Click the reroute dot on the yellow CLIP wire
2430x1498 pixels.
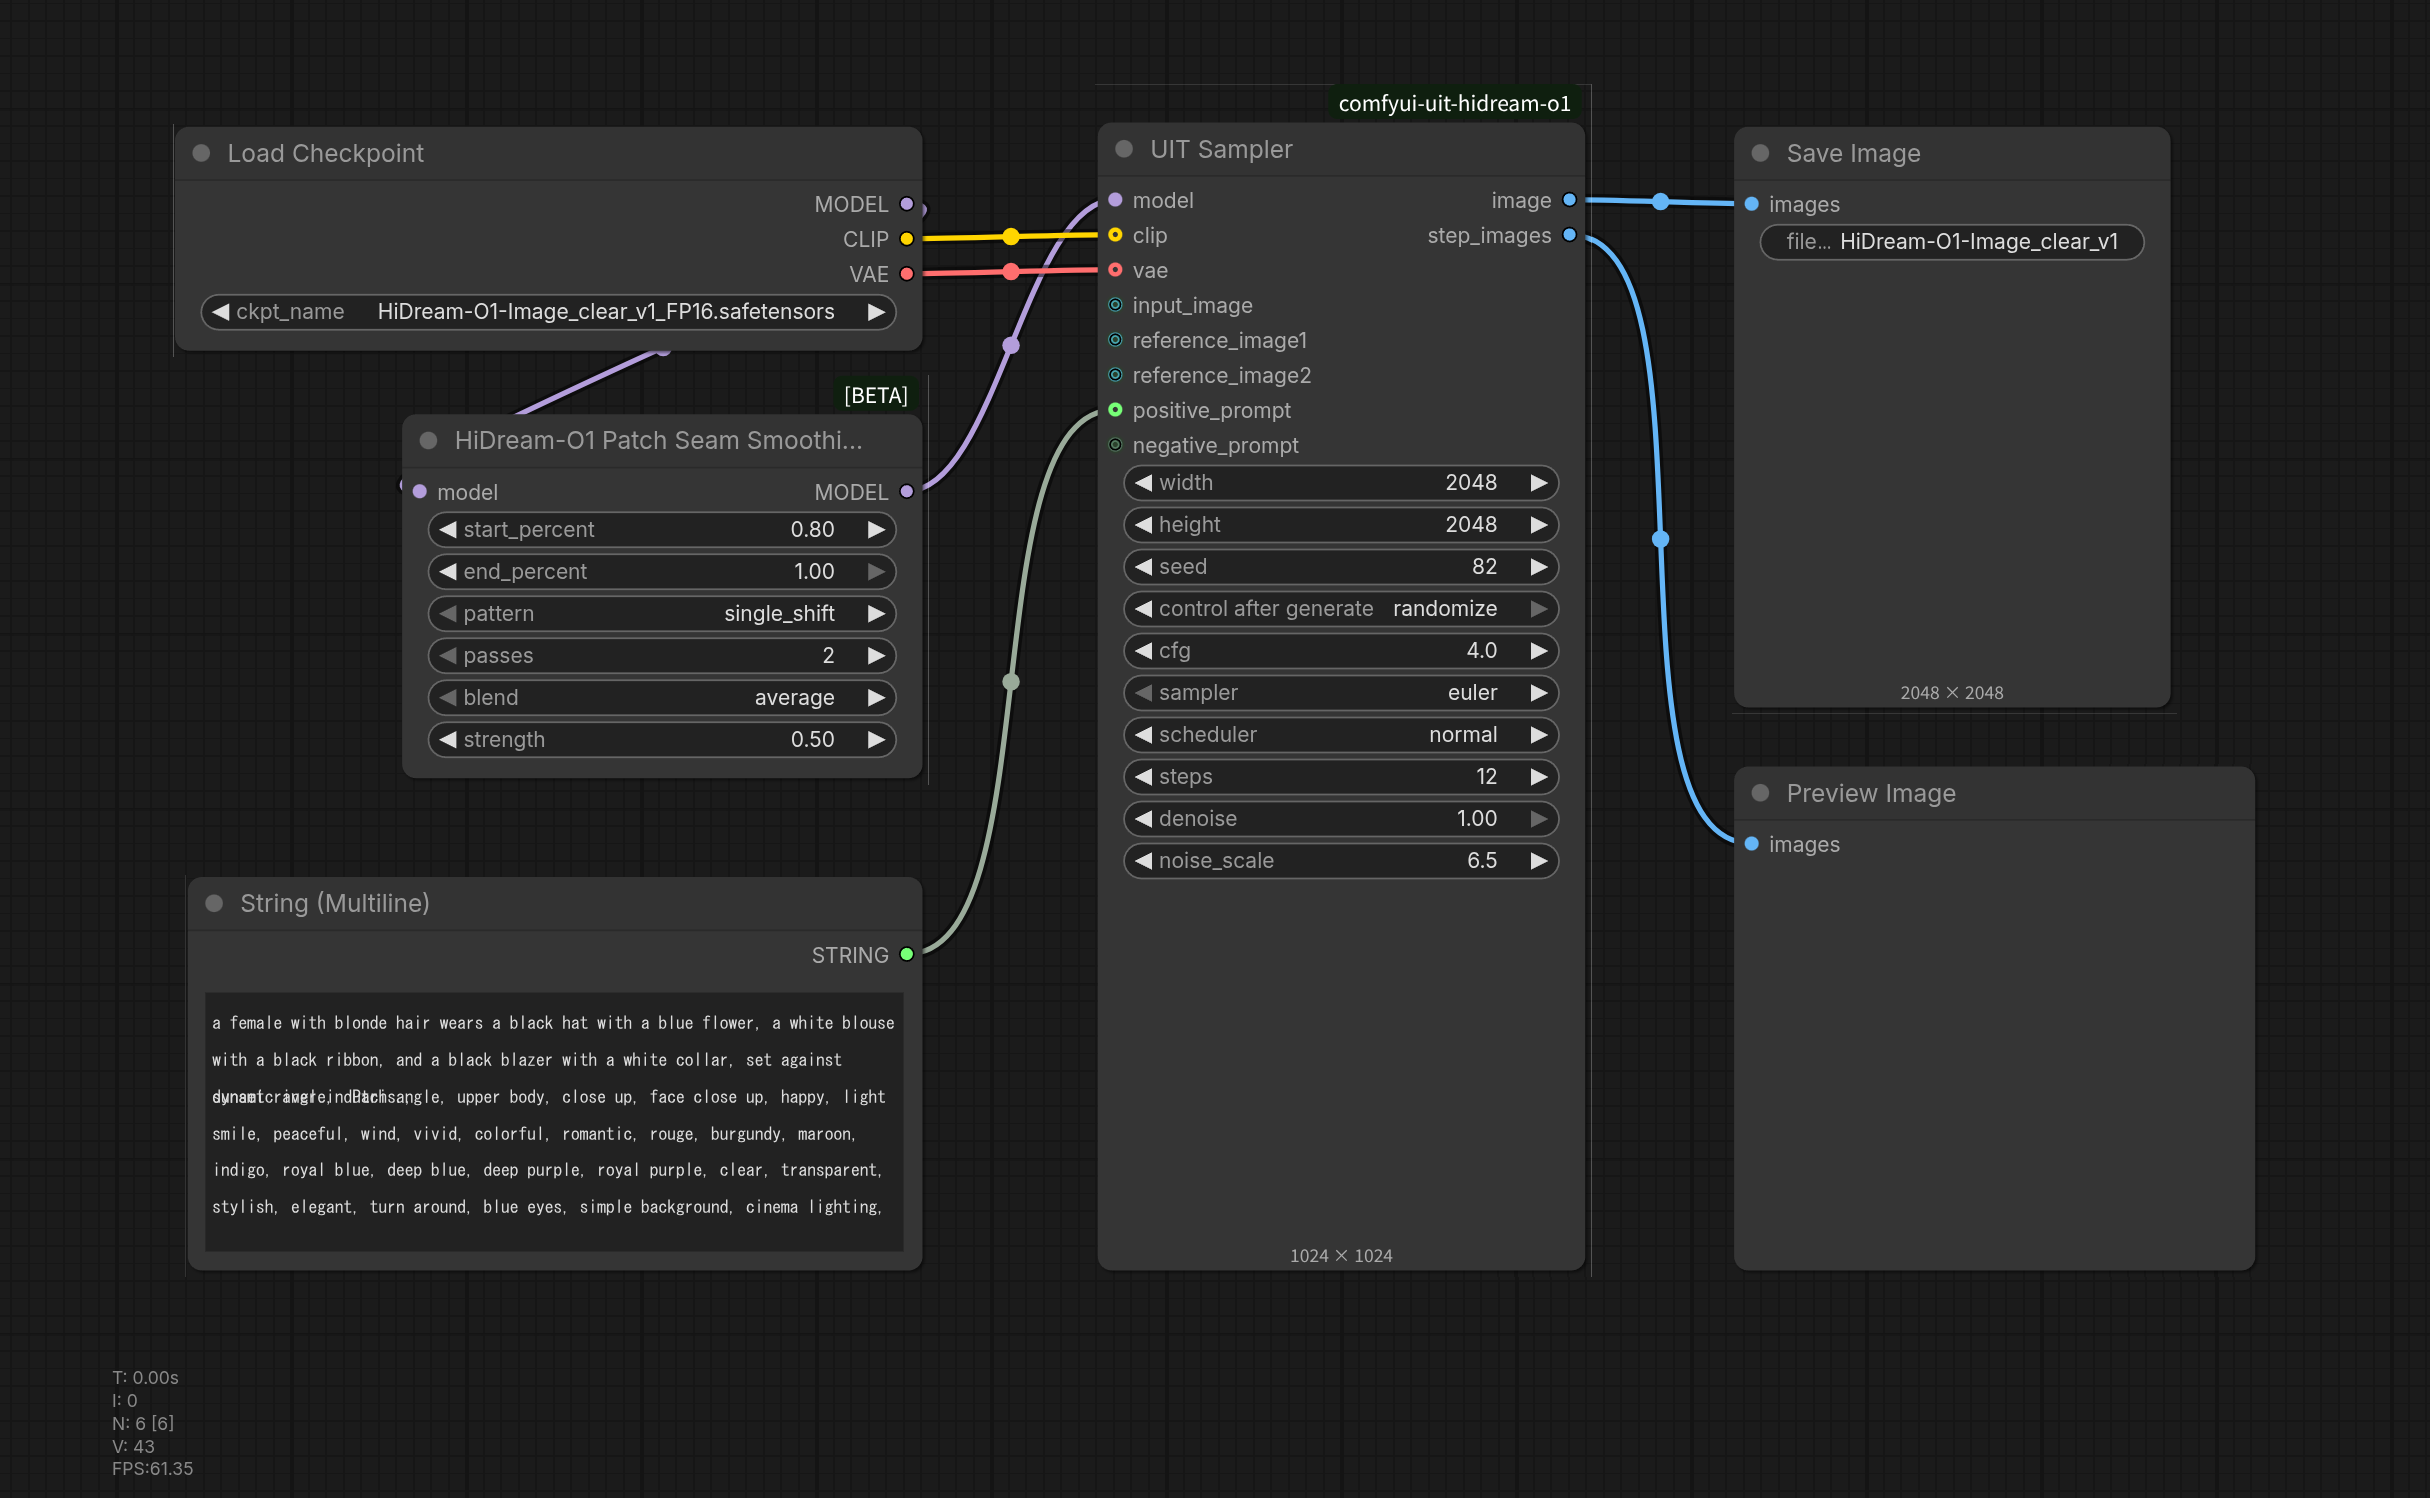(x=1011, y=237)
